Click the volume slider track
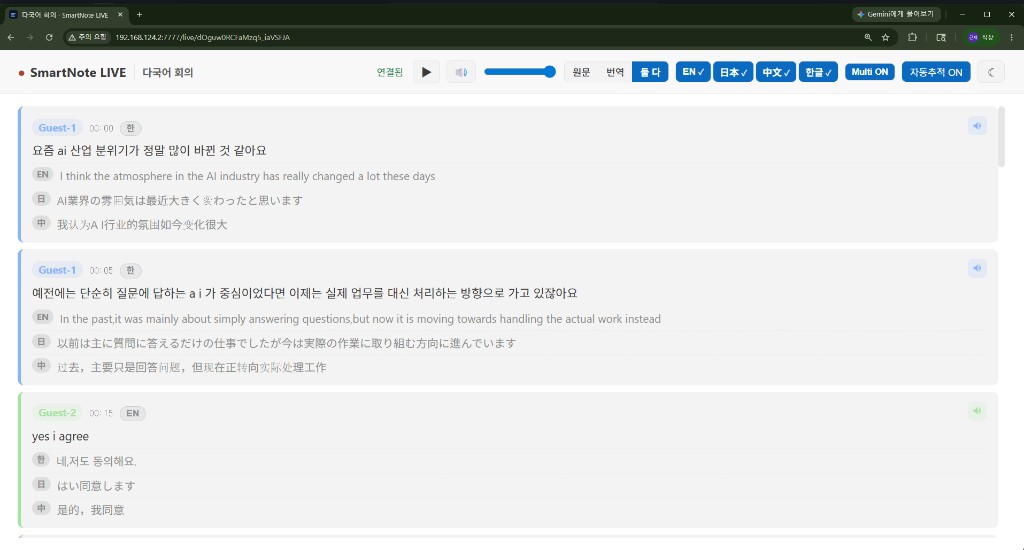Viewport: 1024px width, 550px height. pyautogui.click(x=519, y=72)
